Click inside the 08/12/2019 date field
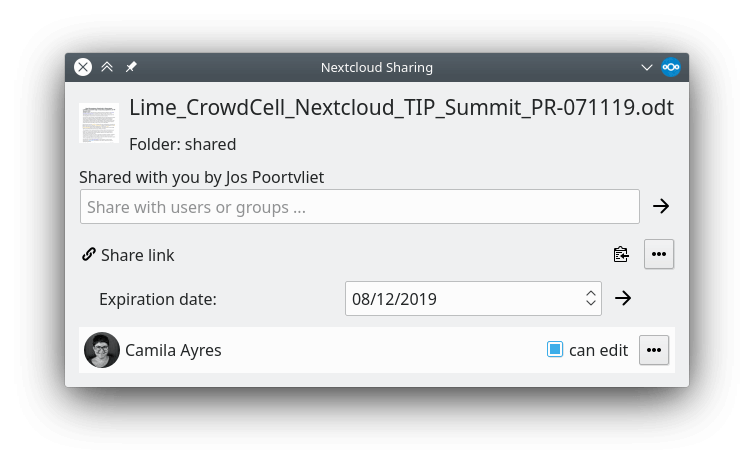The height and width of the screenshot is (464, 754). tap(460, 298)
